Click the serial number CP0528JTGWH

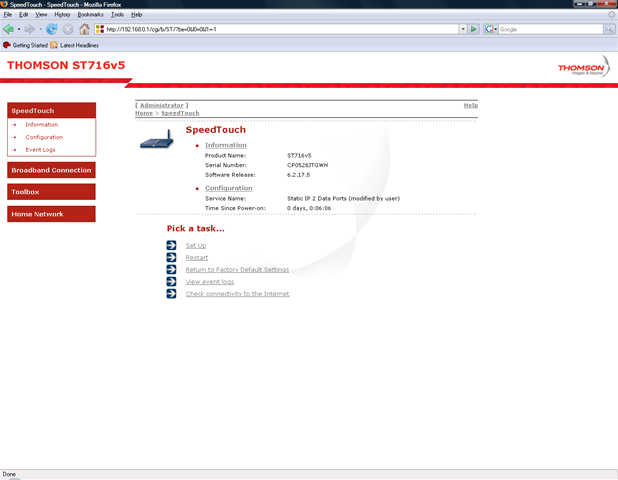(307, 165)
